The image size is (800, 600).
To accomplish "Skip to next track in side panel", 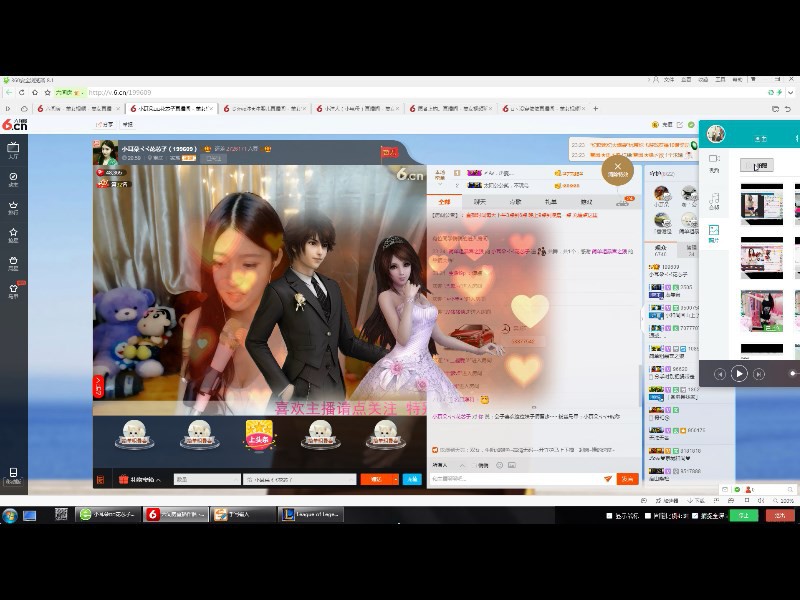I will [x=759, y=374].
